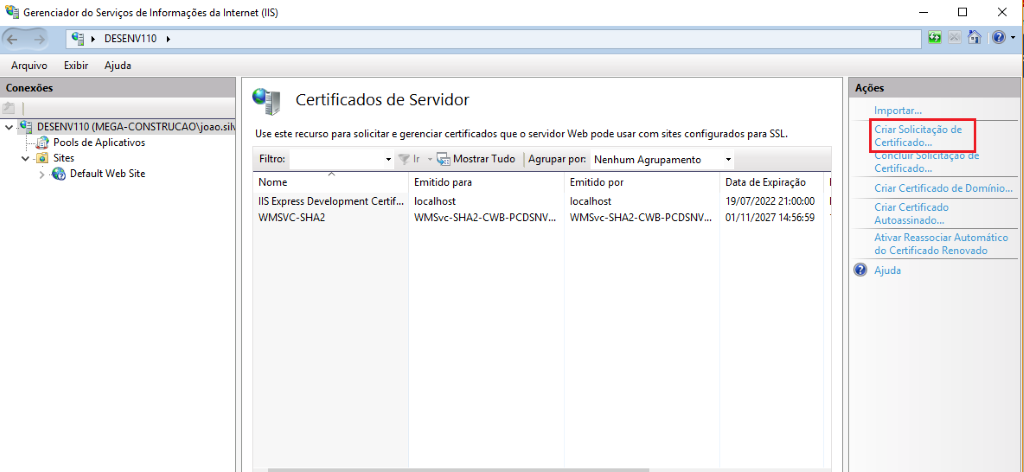Expand the Default Web Site node
Image resolution: width=1024 pixels, height=472 pixels.
41,174
